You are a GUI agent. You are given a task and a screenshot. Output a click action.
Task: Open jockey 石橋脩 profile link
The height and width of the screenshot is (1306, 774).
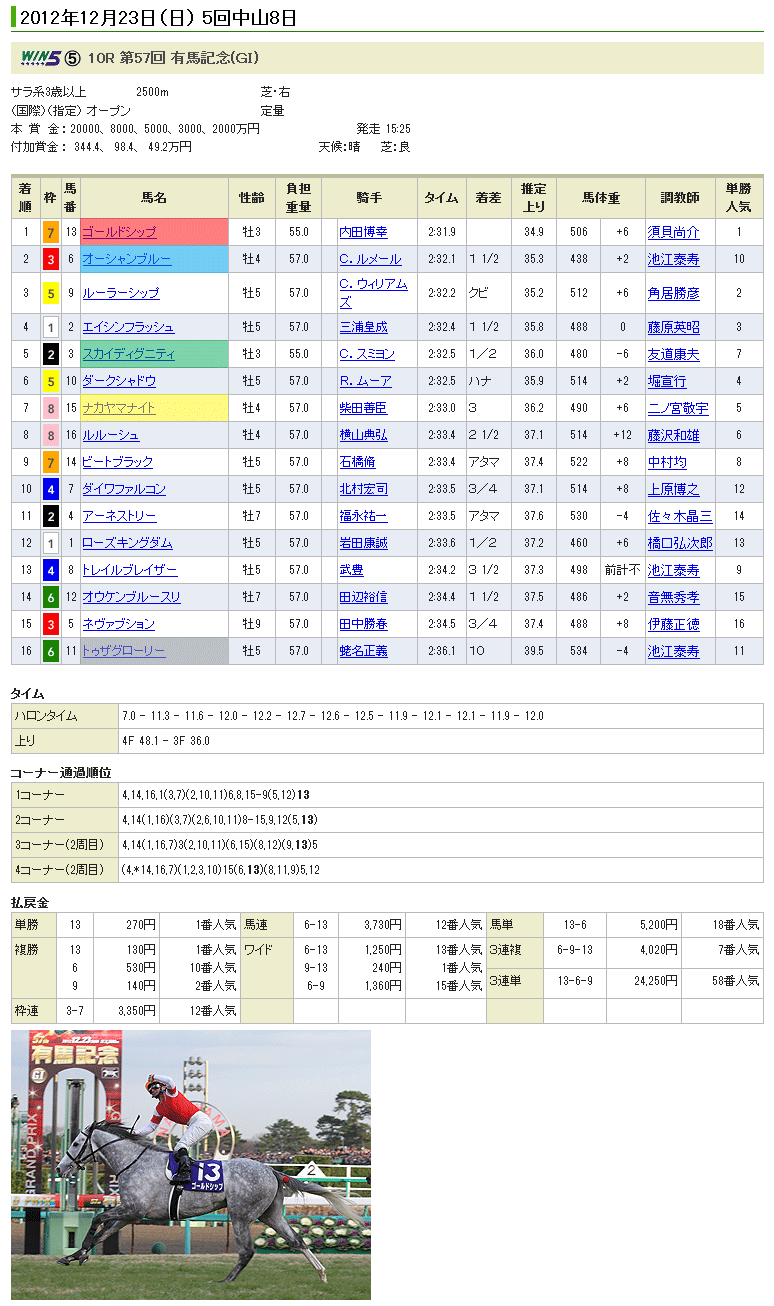click(357, 462)
